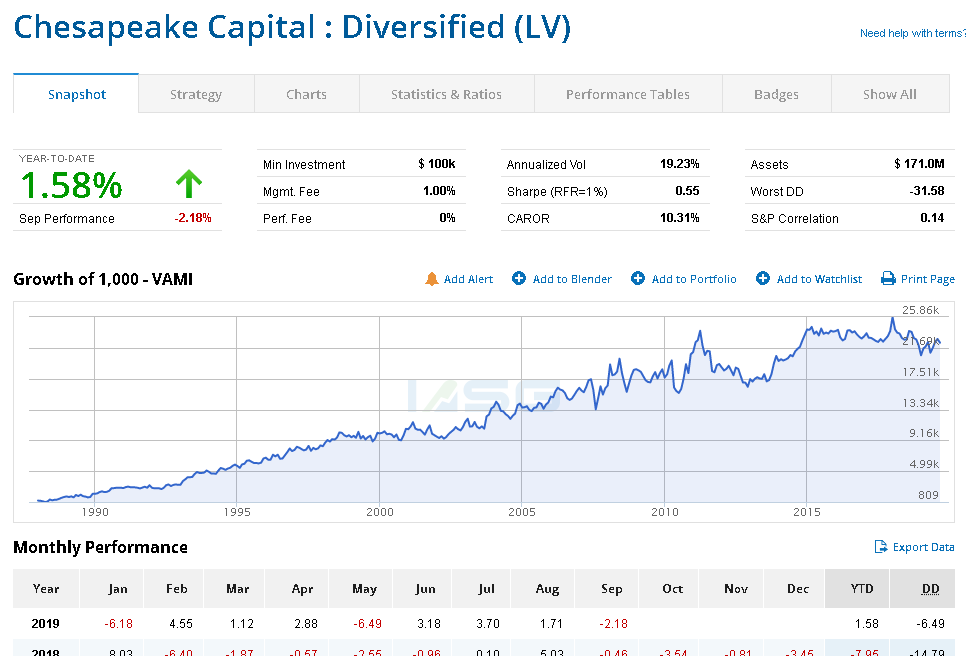Click the Print Page link
Screen dimensions: 966x656
click(x=927, y=279)
